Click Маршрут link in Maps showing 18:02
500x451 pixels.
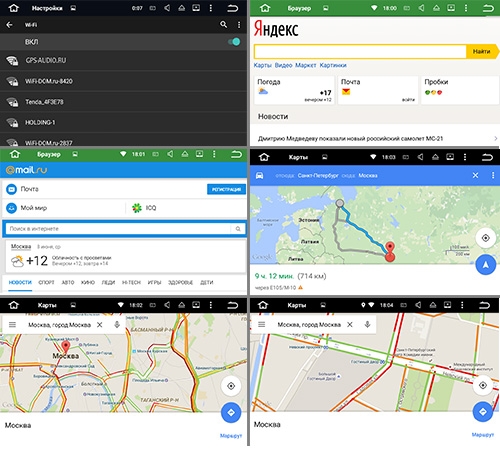[231, 436]
